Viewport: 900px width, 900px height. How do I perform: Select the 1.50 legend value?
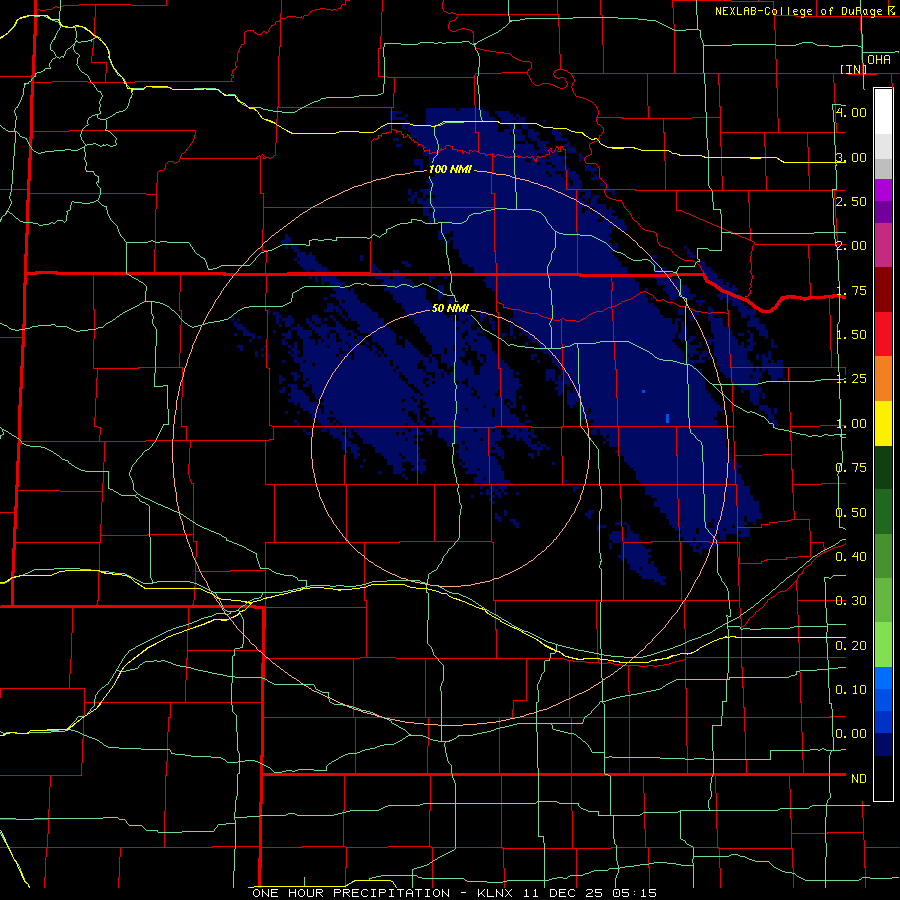coord(851,335)
